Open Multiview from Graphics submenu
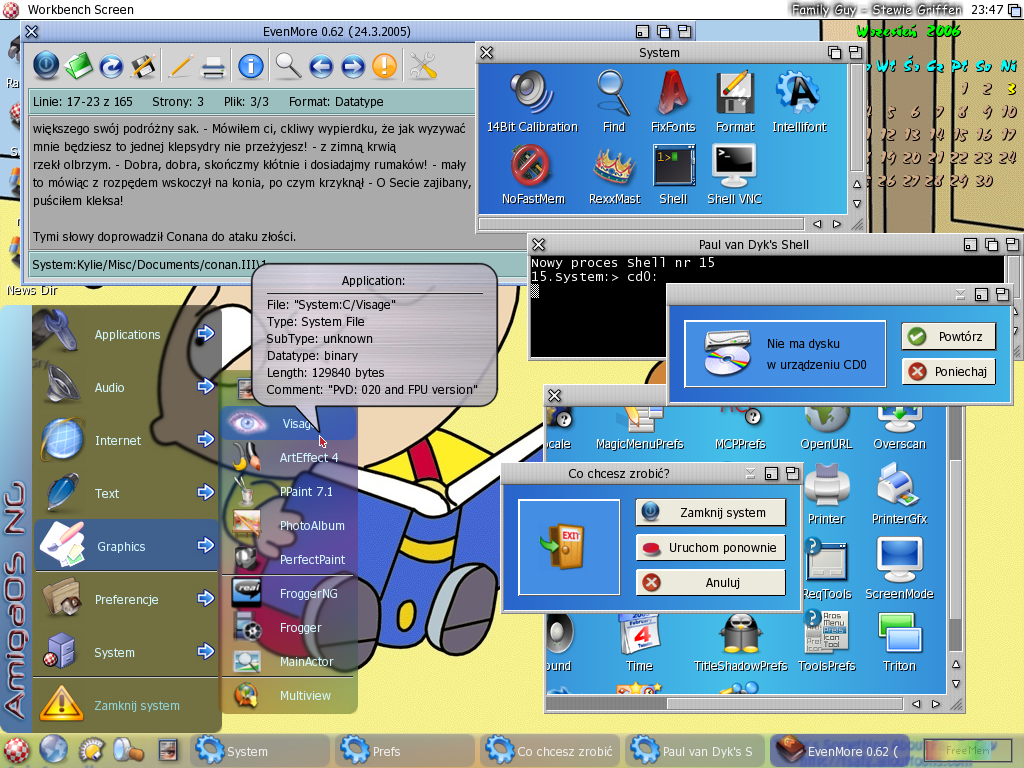 click(289, 696)
